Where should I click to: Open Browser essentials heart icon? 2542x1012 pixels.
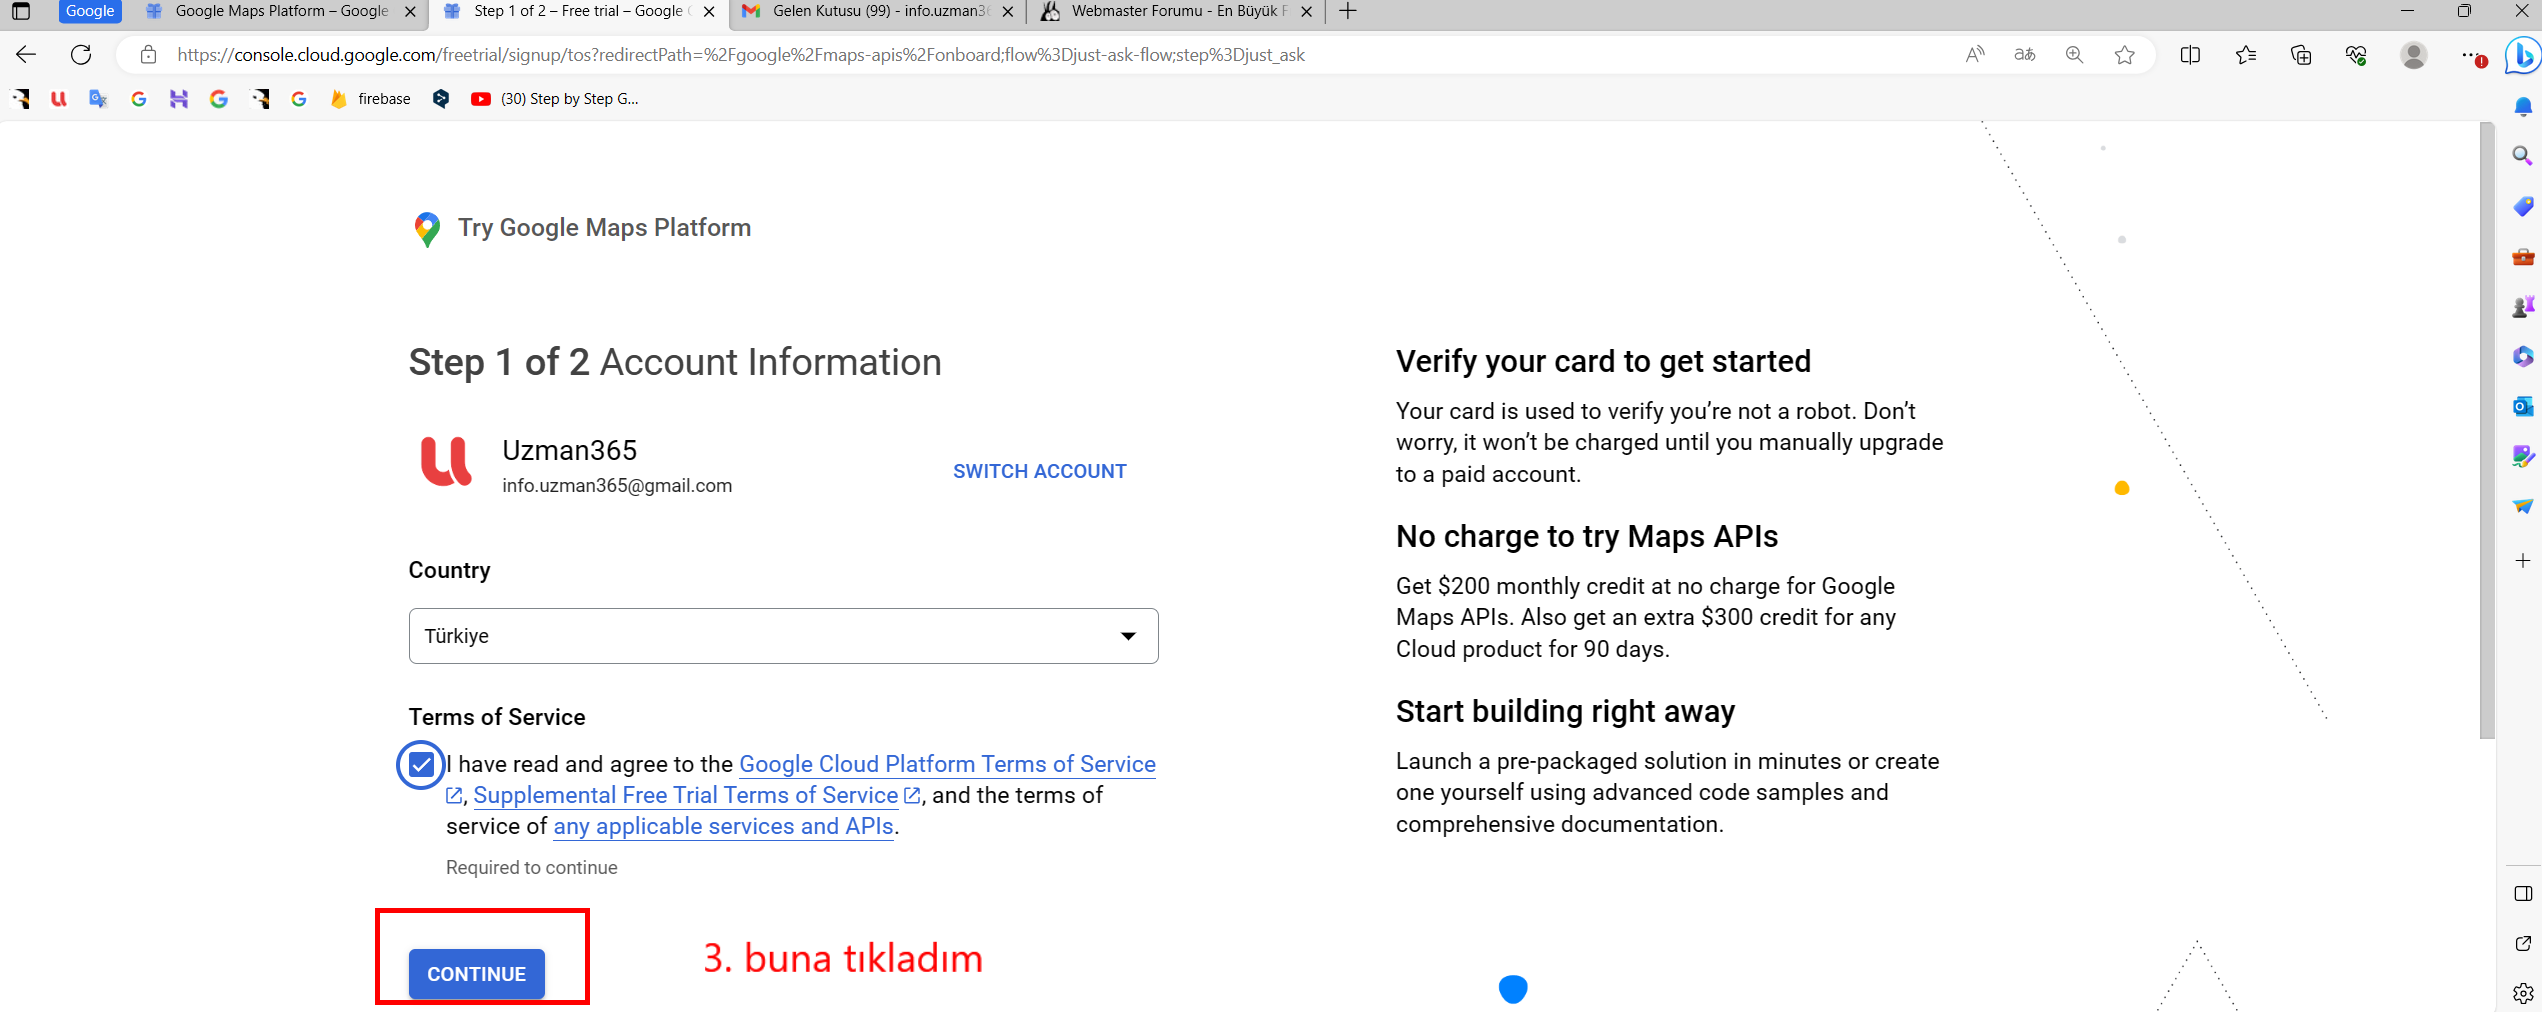click(x=2356, y=55)
